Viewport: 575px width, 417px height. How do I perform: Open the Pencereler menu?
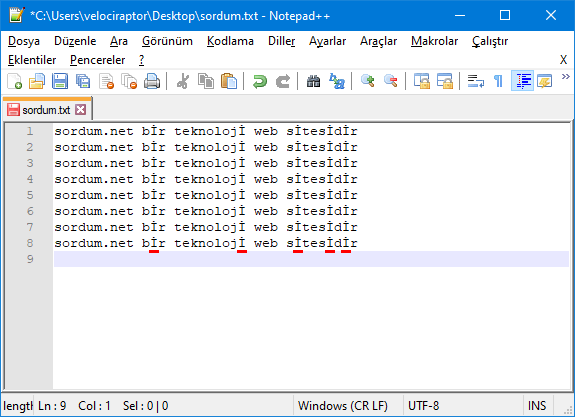tap(98, 60)
